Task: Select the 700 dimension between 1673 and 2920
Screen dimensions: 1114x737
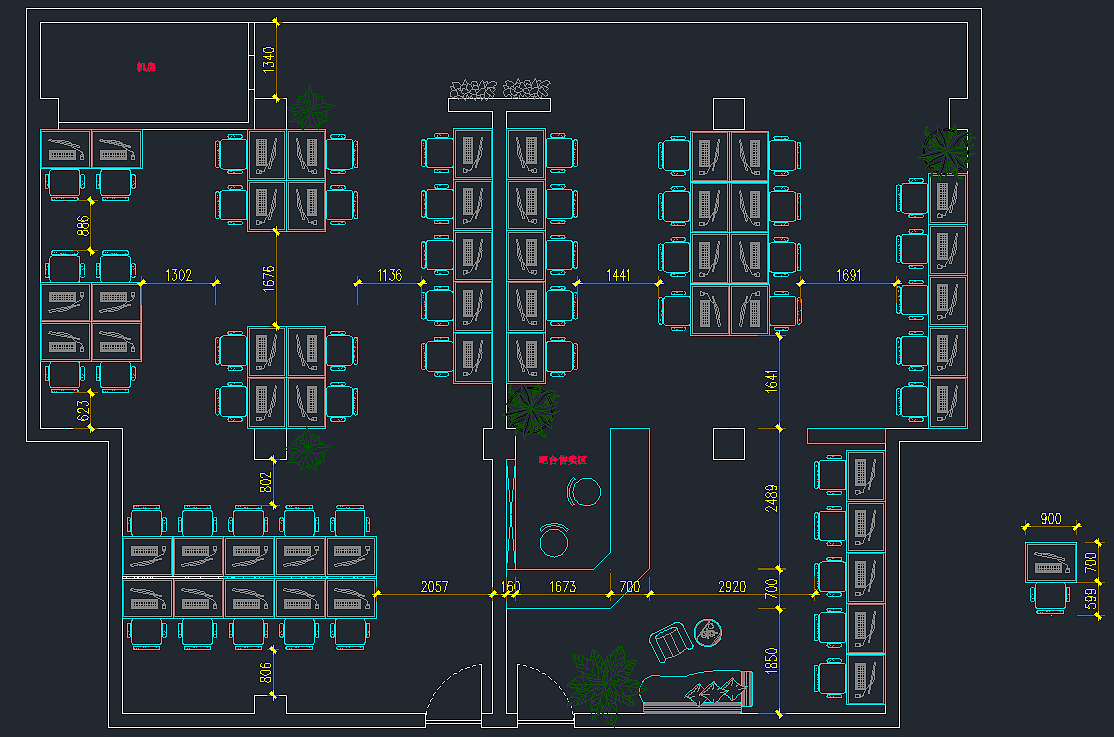Action: click(x=629, y=586)
